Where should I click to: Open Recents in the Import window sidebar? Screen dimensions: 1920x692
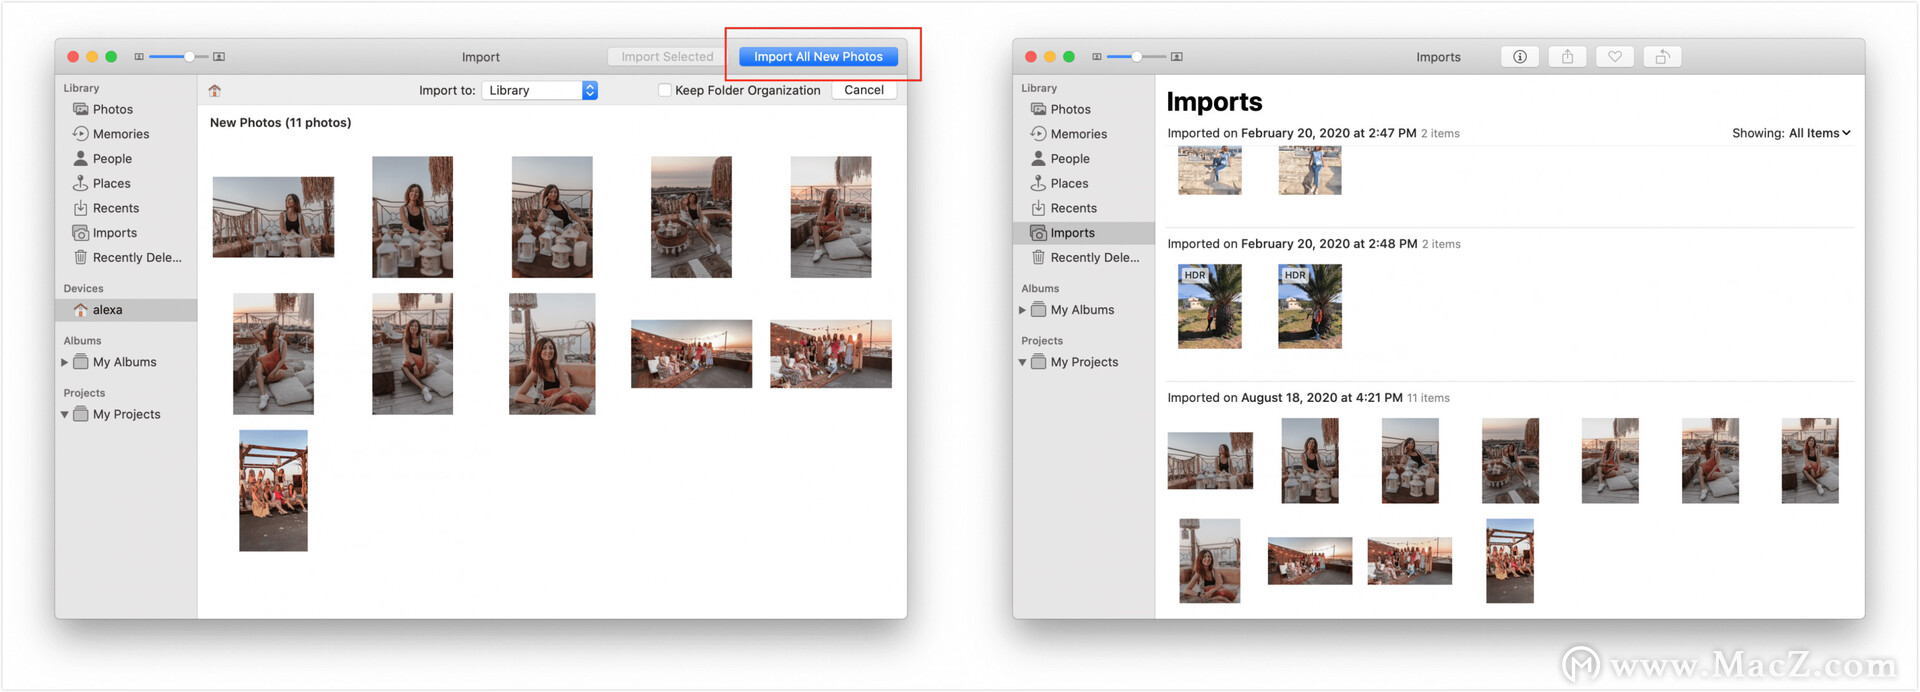(x=126, y=208)
